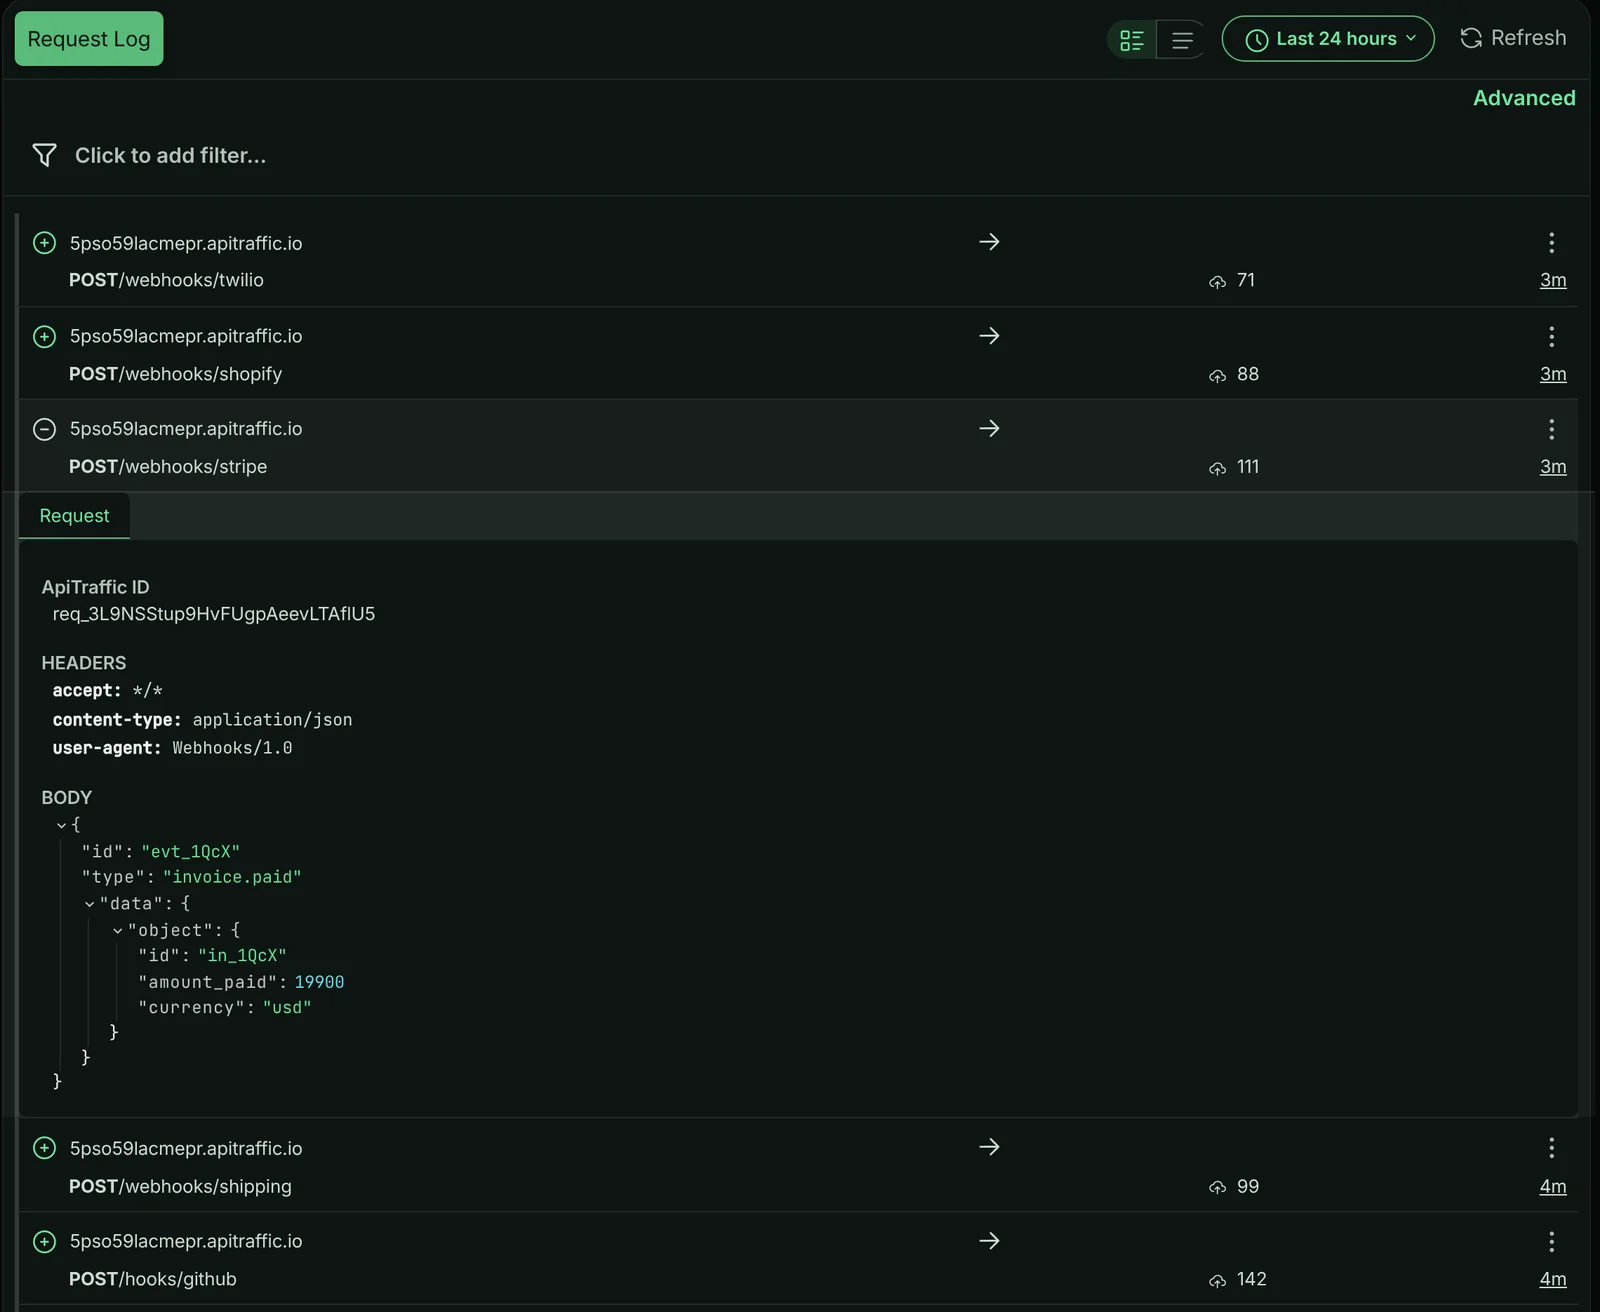The width and height of the screenshot is (1600, 1312).
Task: Refresh the request log
Action: point(1513,38)
